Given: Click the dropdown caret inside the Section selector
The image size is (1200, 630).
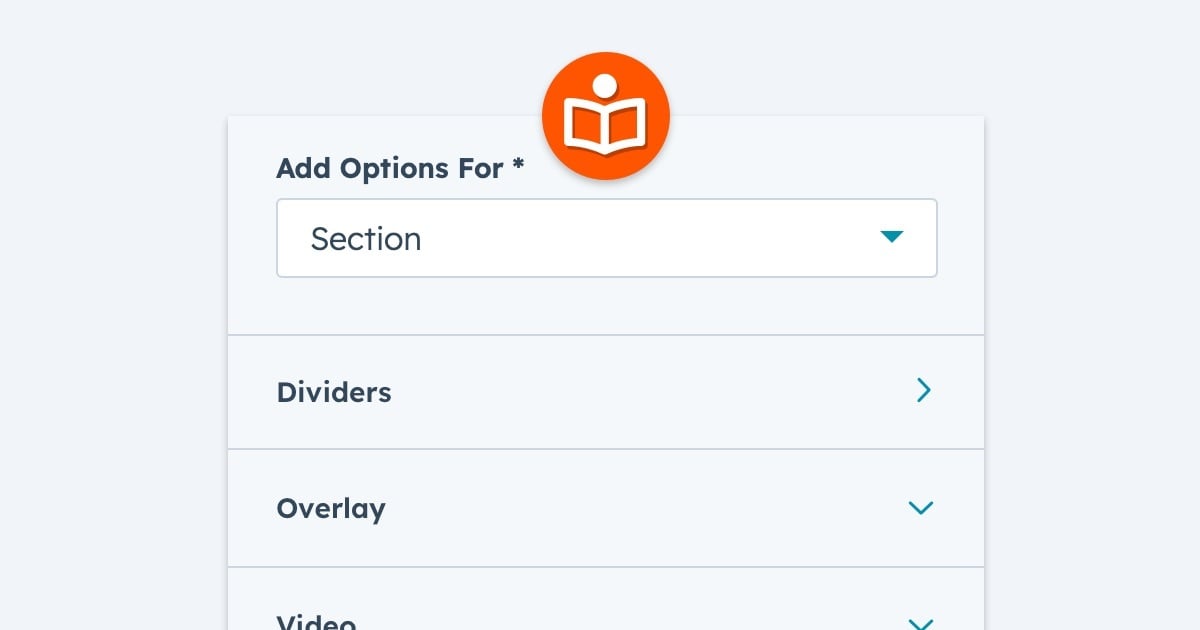Looking at the screenshot, I should click(892, 238).
